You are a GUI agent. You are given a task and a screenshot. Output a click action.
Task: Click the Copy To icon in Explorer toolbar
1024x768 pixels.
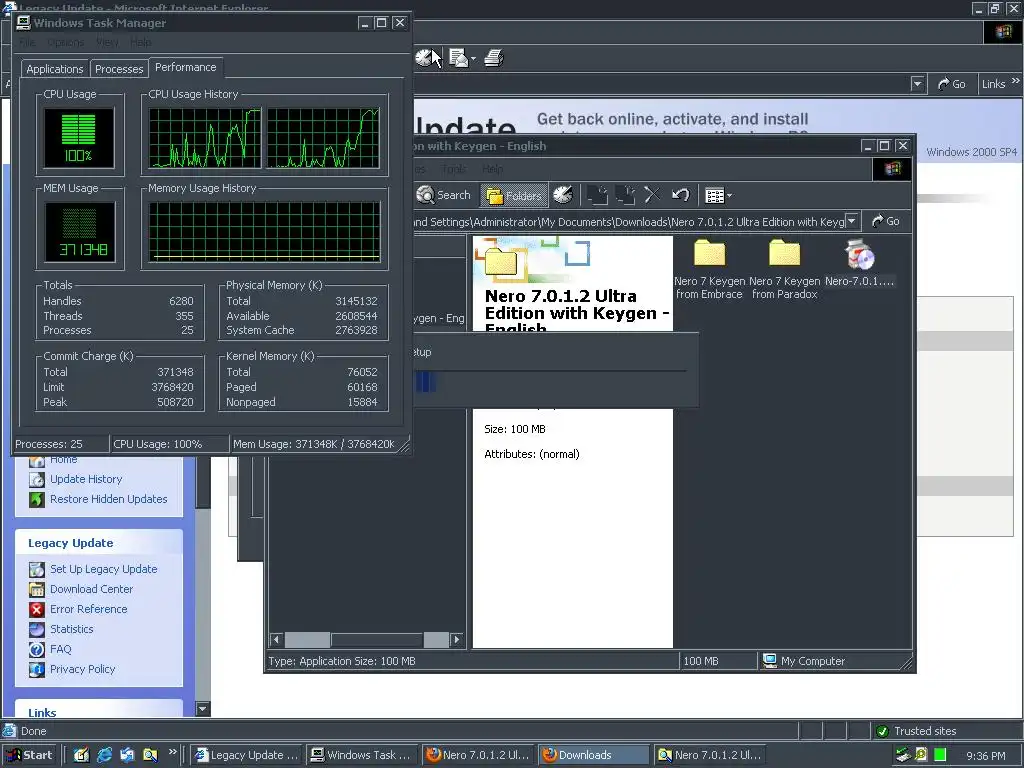[625, 195]
